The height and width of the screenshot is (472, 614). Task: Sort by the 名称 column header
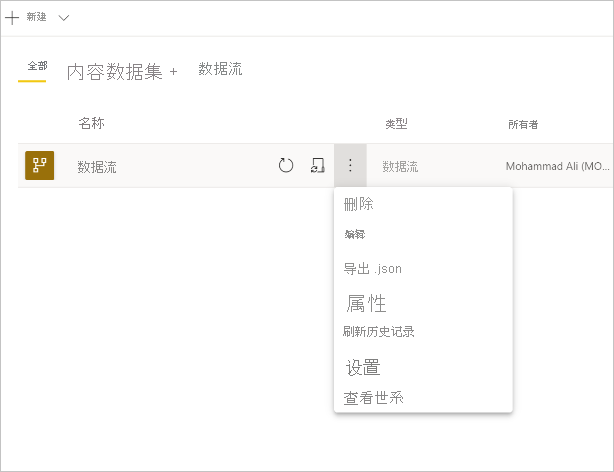91,123
